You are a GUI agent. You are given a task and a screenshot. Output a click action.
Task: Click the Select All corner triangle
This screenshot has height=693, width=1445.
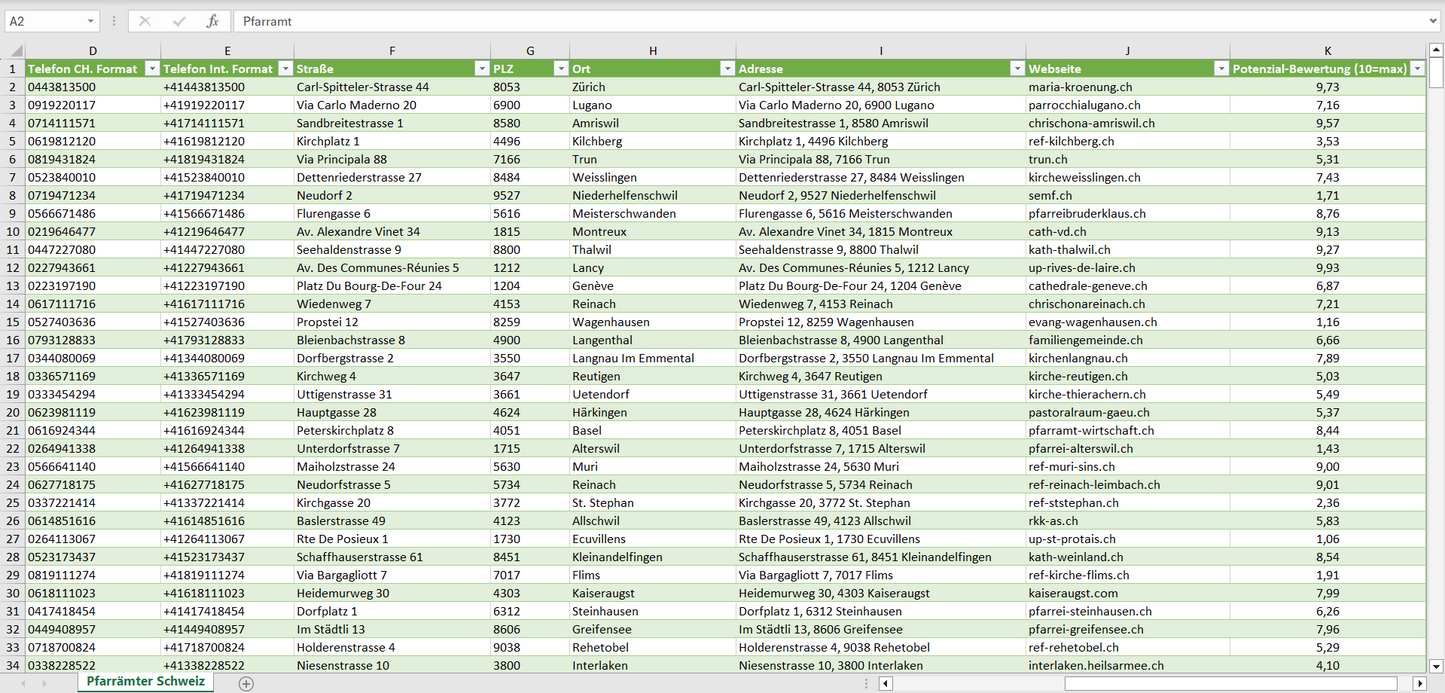(14, 51)
